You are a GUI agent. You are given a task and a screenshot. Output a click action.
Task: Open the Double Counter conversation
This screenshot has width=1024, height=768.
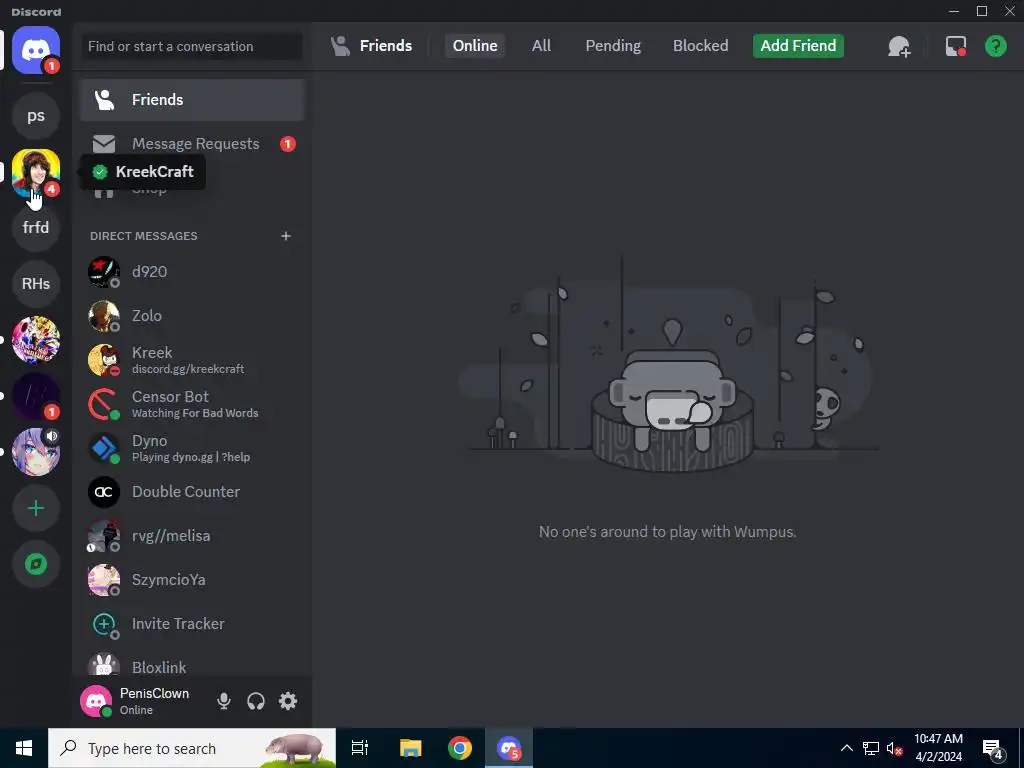(x=192, y=492)
